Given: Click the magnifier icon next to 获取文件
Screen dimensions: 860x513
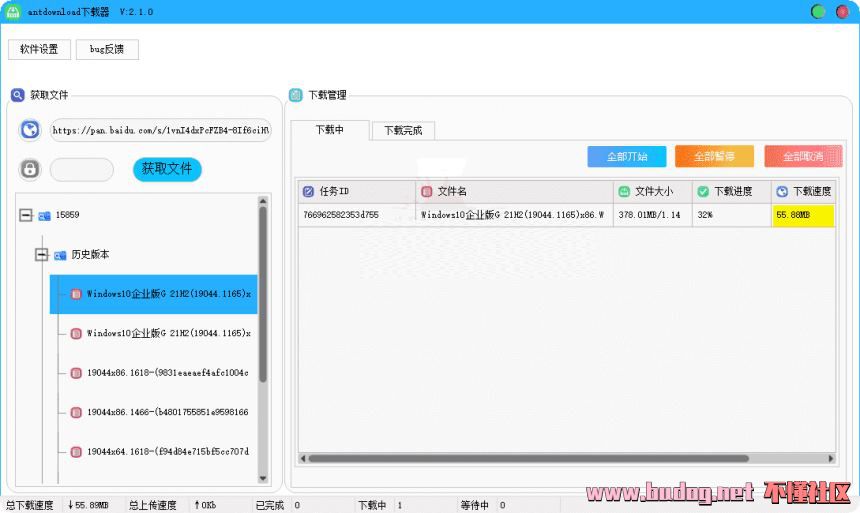Looking at the screenshot, I should [x=18, y=95].
